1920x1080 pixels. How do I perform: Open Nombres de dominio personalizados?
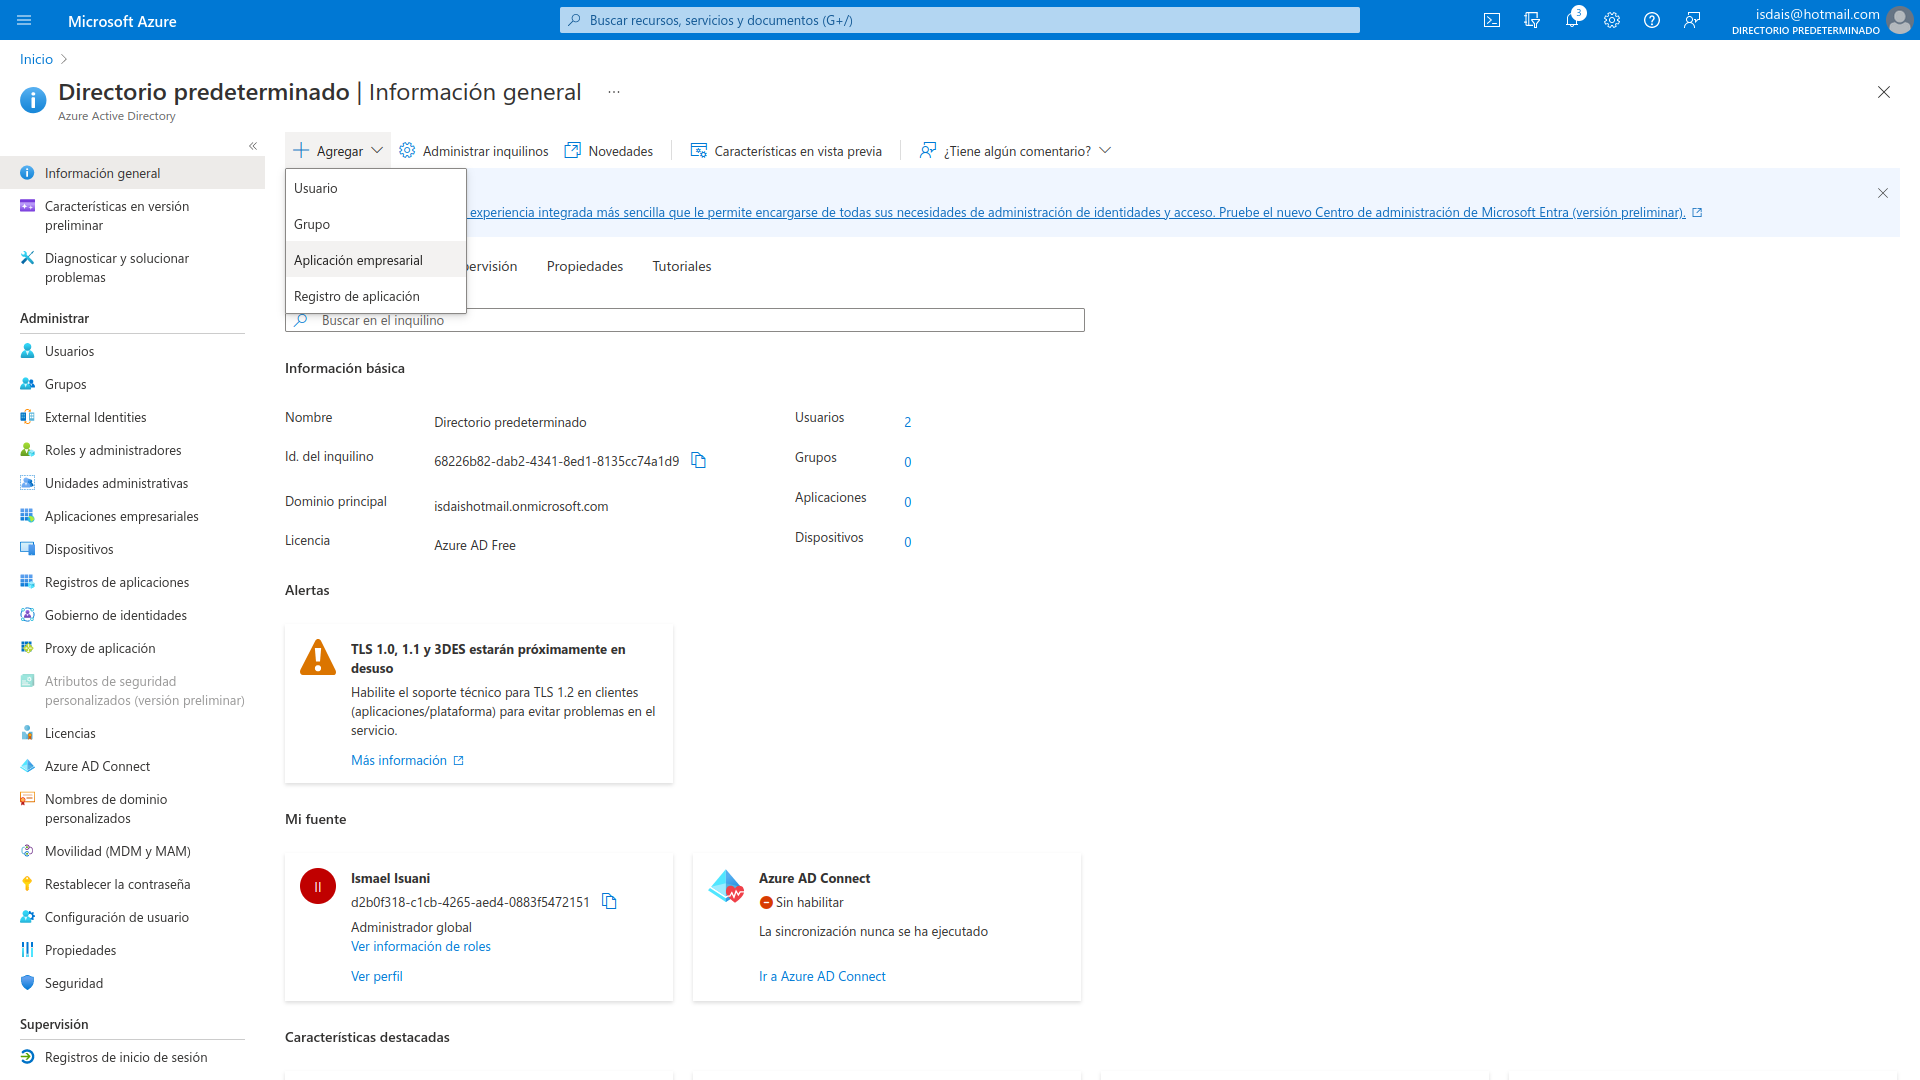point(132,809)
